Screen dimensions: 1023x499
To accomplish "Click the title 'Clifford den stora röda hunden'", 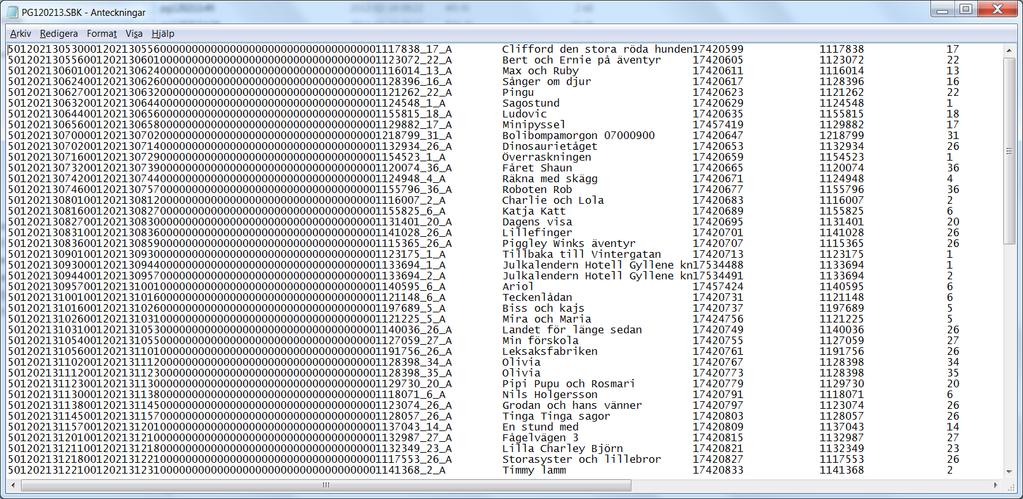I will coord(597,49).
